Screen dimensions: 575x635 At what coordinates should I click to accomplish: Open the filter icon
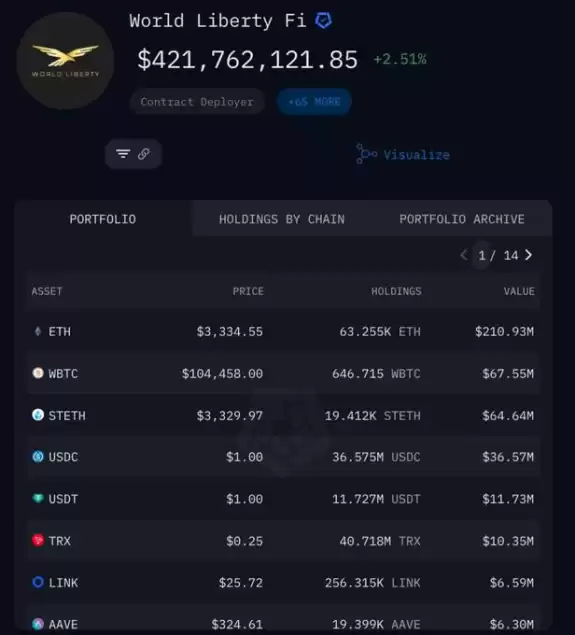[123, 154]
